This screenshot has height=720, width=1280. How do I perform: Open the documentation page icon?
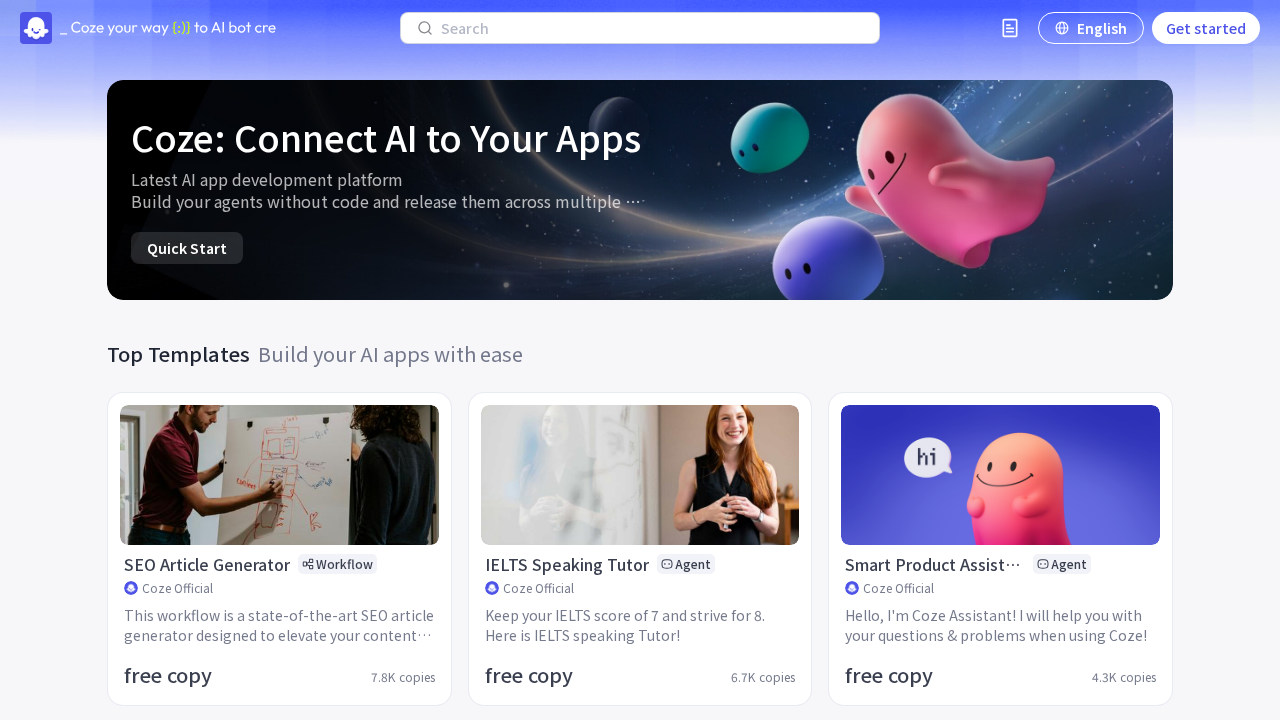click(x=1010, y=28)
